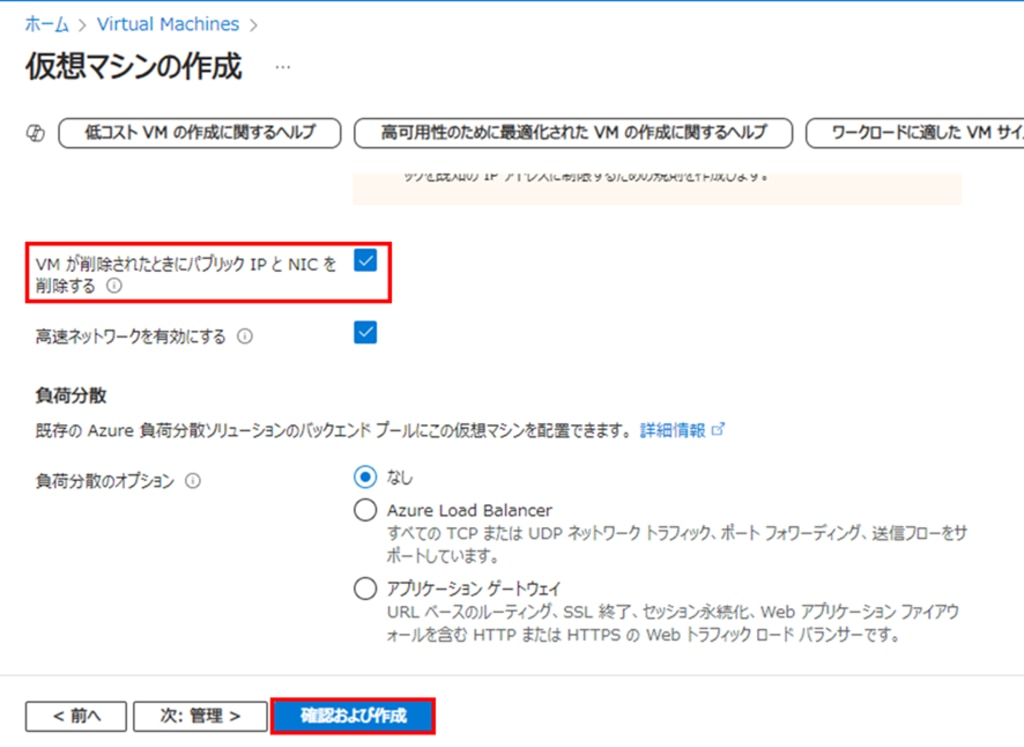
Task: Click the 次: 管理 > button
Action: pos(200,716)
